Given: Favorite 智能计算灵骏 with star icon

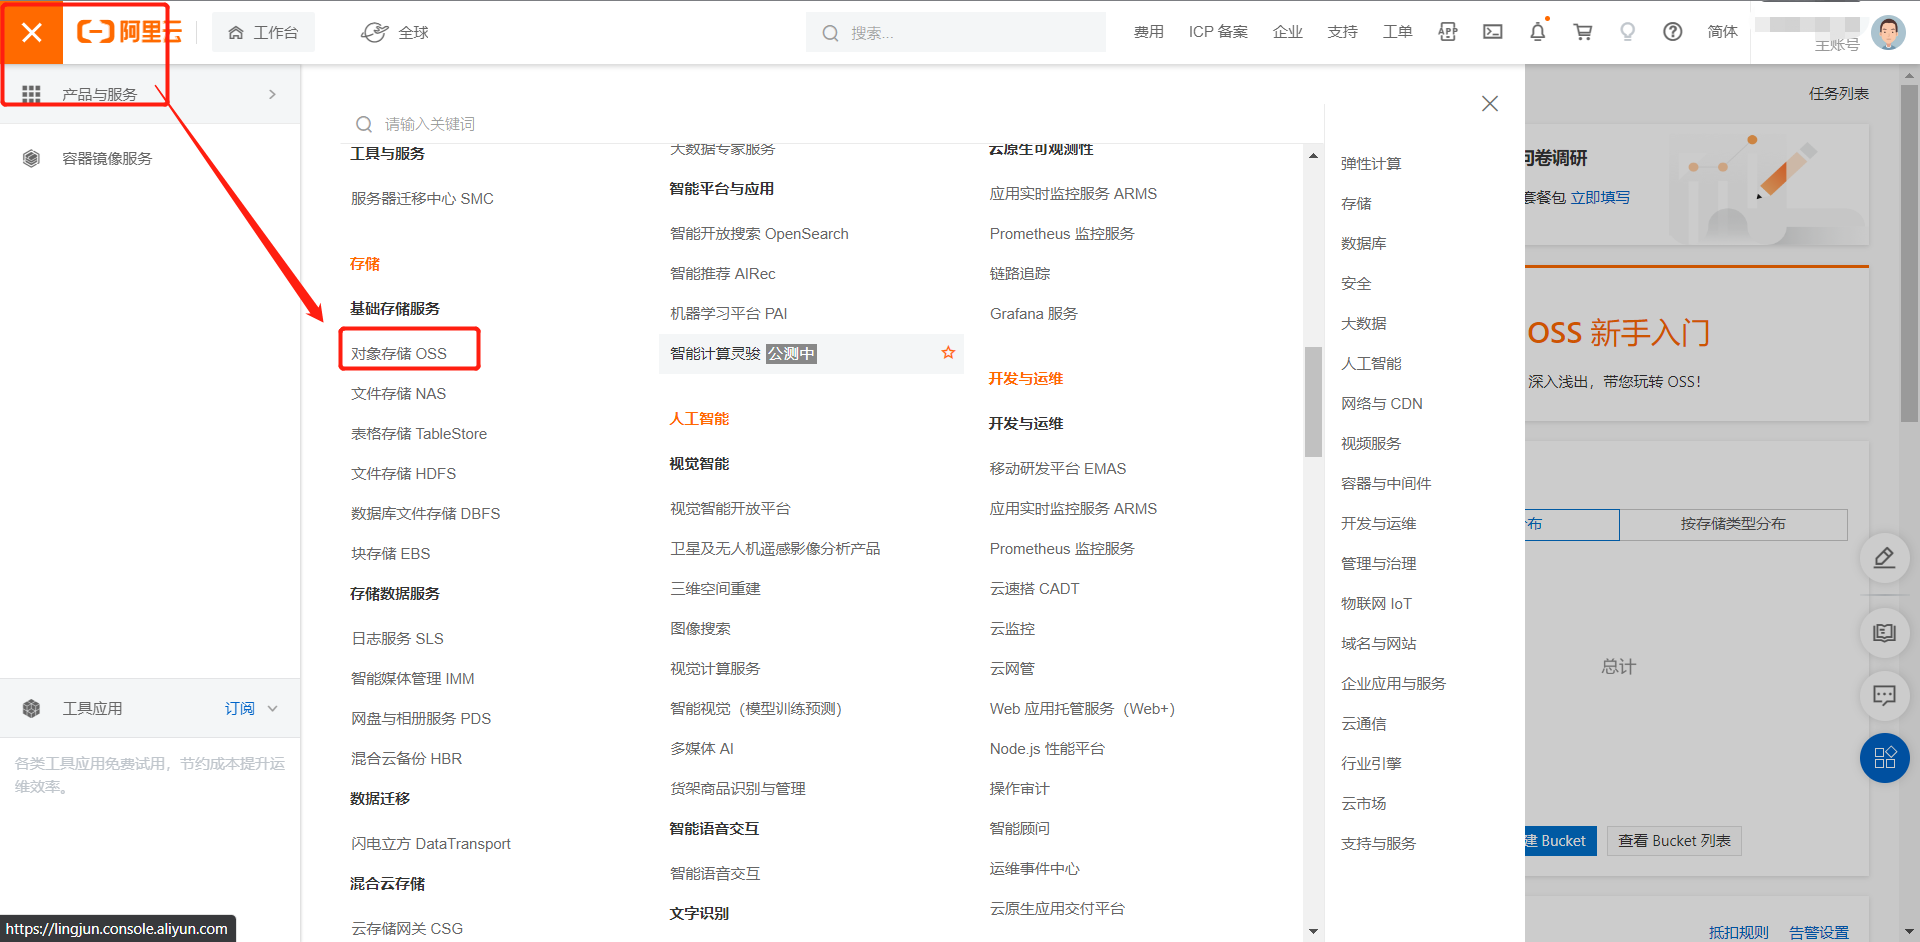Looking at the screenshot, I should 948,353.
